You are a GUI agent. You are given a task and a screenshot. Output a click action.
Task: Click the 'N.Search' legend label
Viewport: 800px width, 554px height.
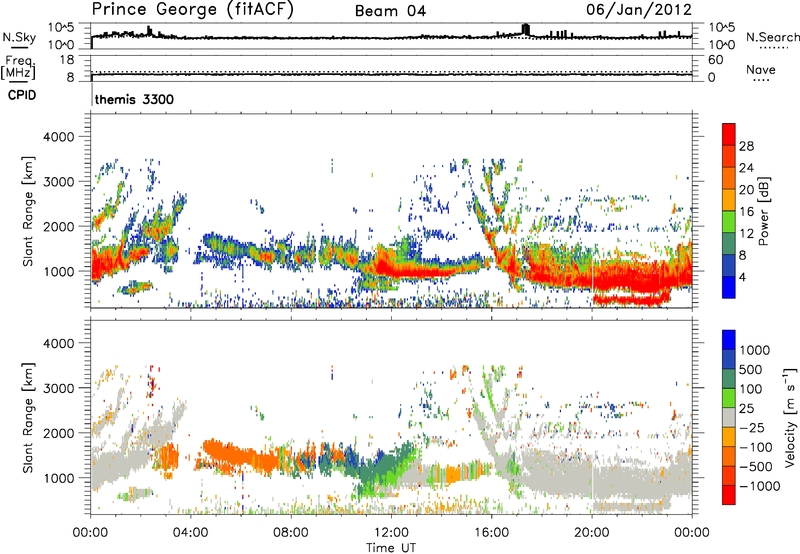click(772, 37)
